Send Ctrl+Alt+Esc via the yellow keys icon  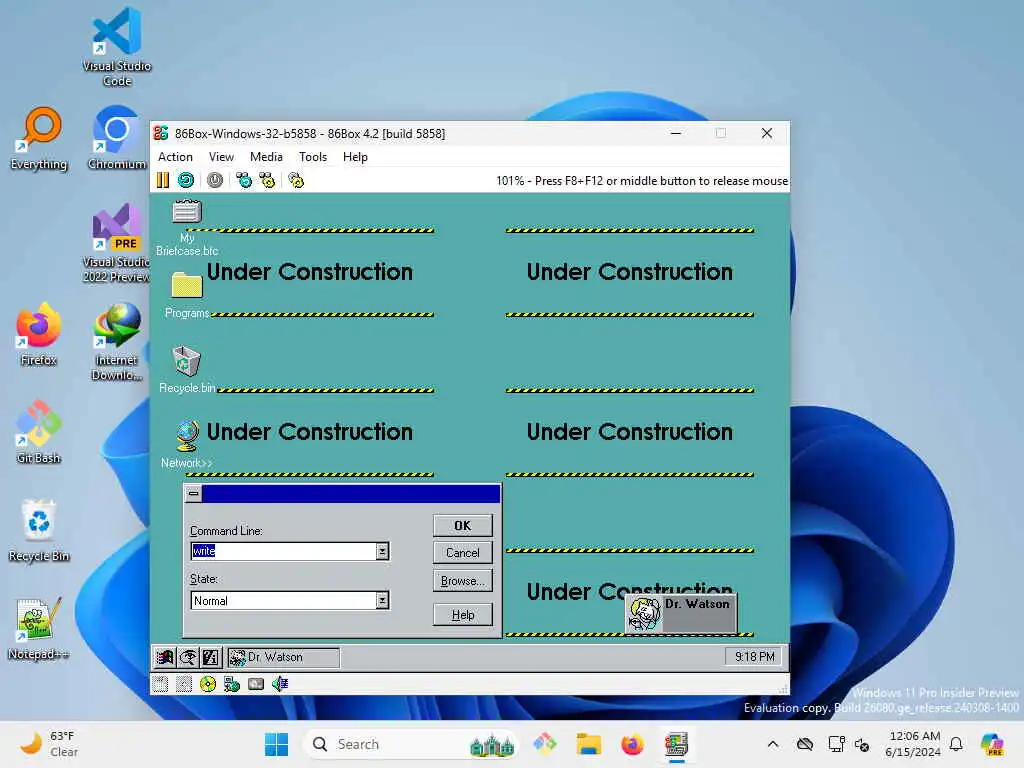[x=267, y=180]
